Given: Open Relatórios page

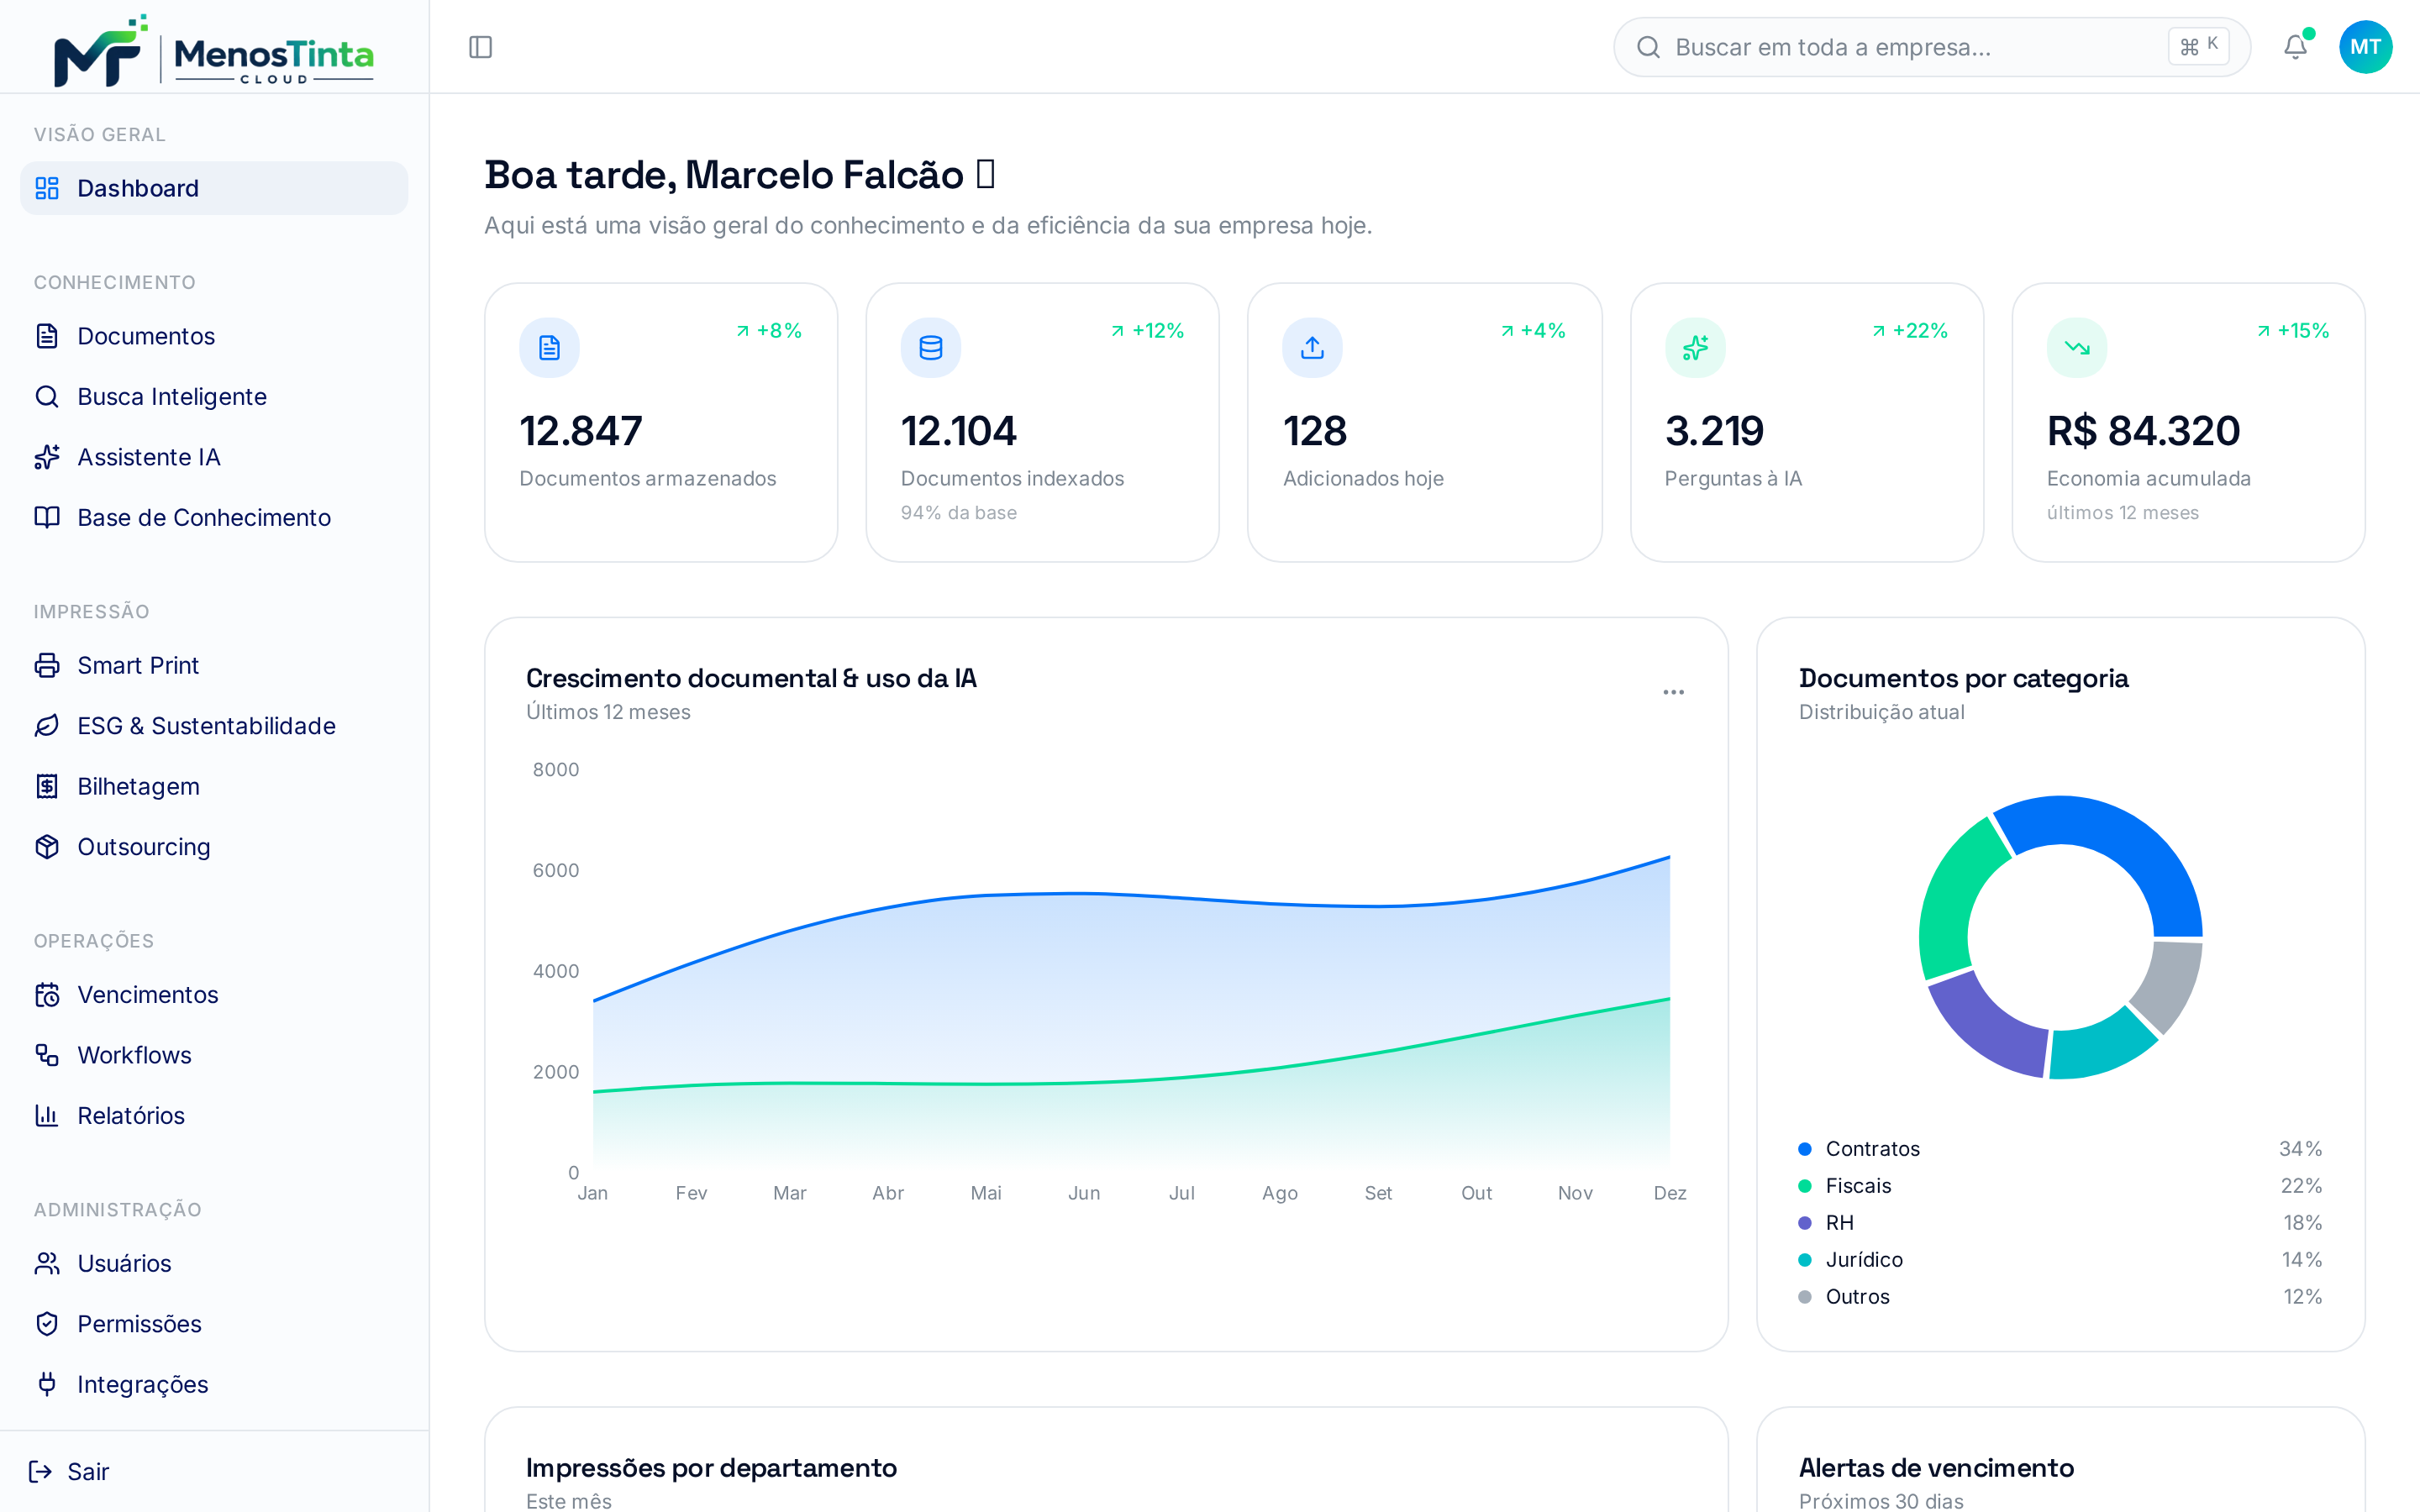Looking at the screenshot, I should pos(214,1115).
